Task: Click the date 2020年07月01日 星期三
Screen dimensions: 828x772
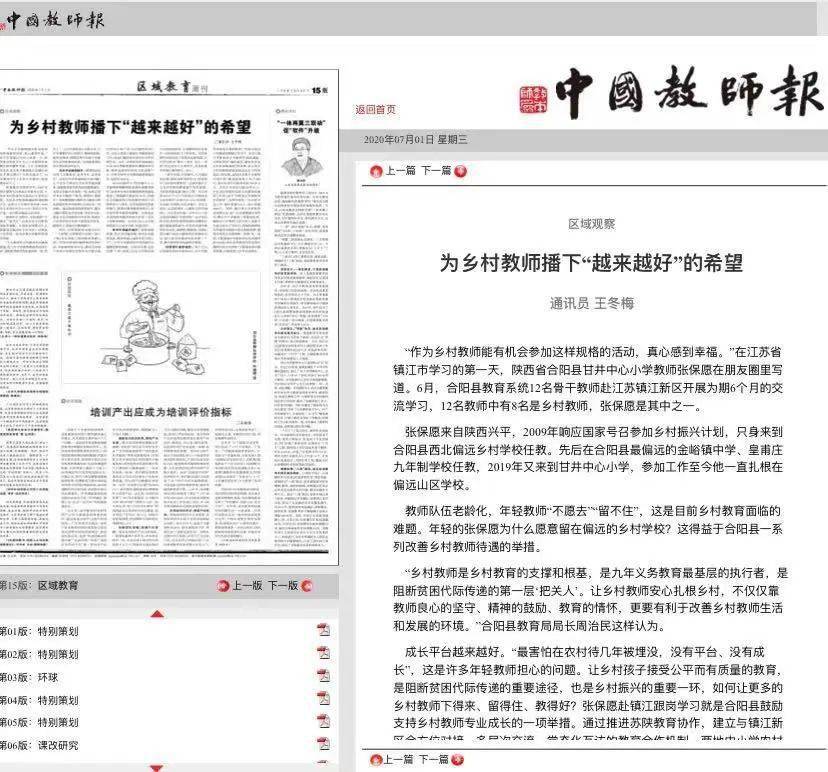Action: click(x=415, y=139)
